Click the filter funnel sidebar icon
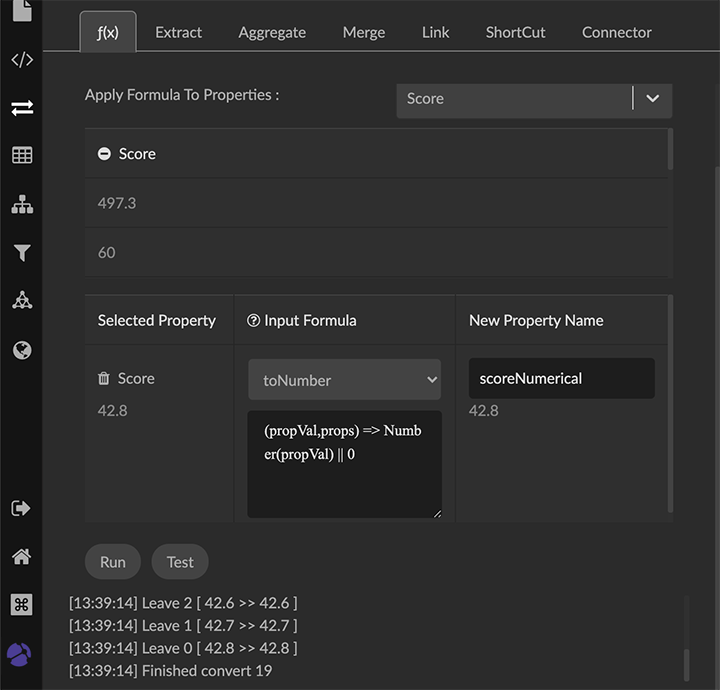The image size is (720, 690). click(x=21, y=253)
